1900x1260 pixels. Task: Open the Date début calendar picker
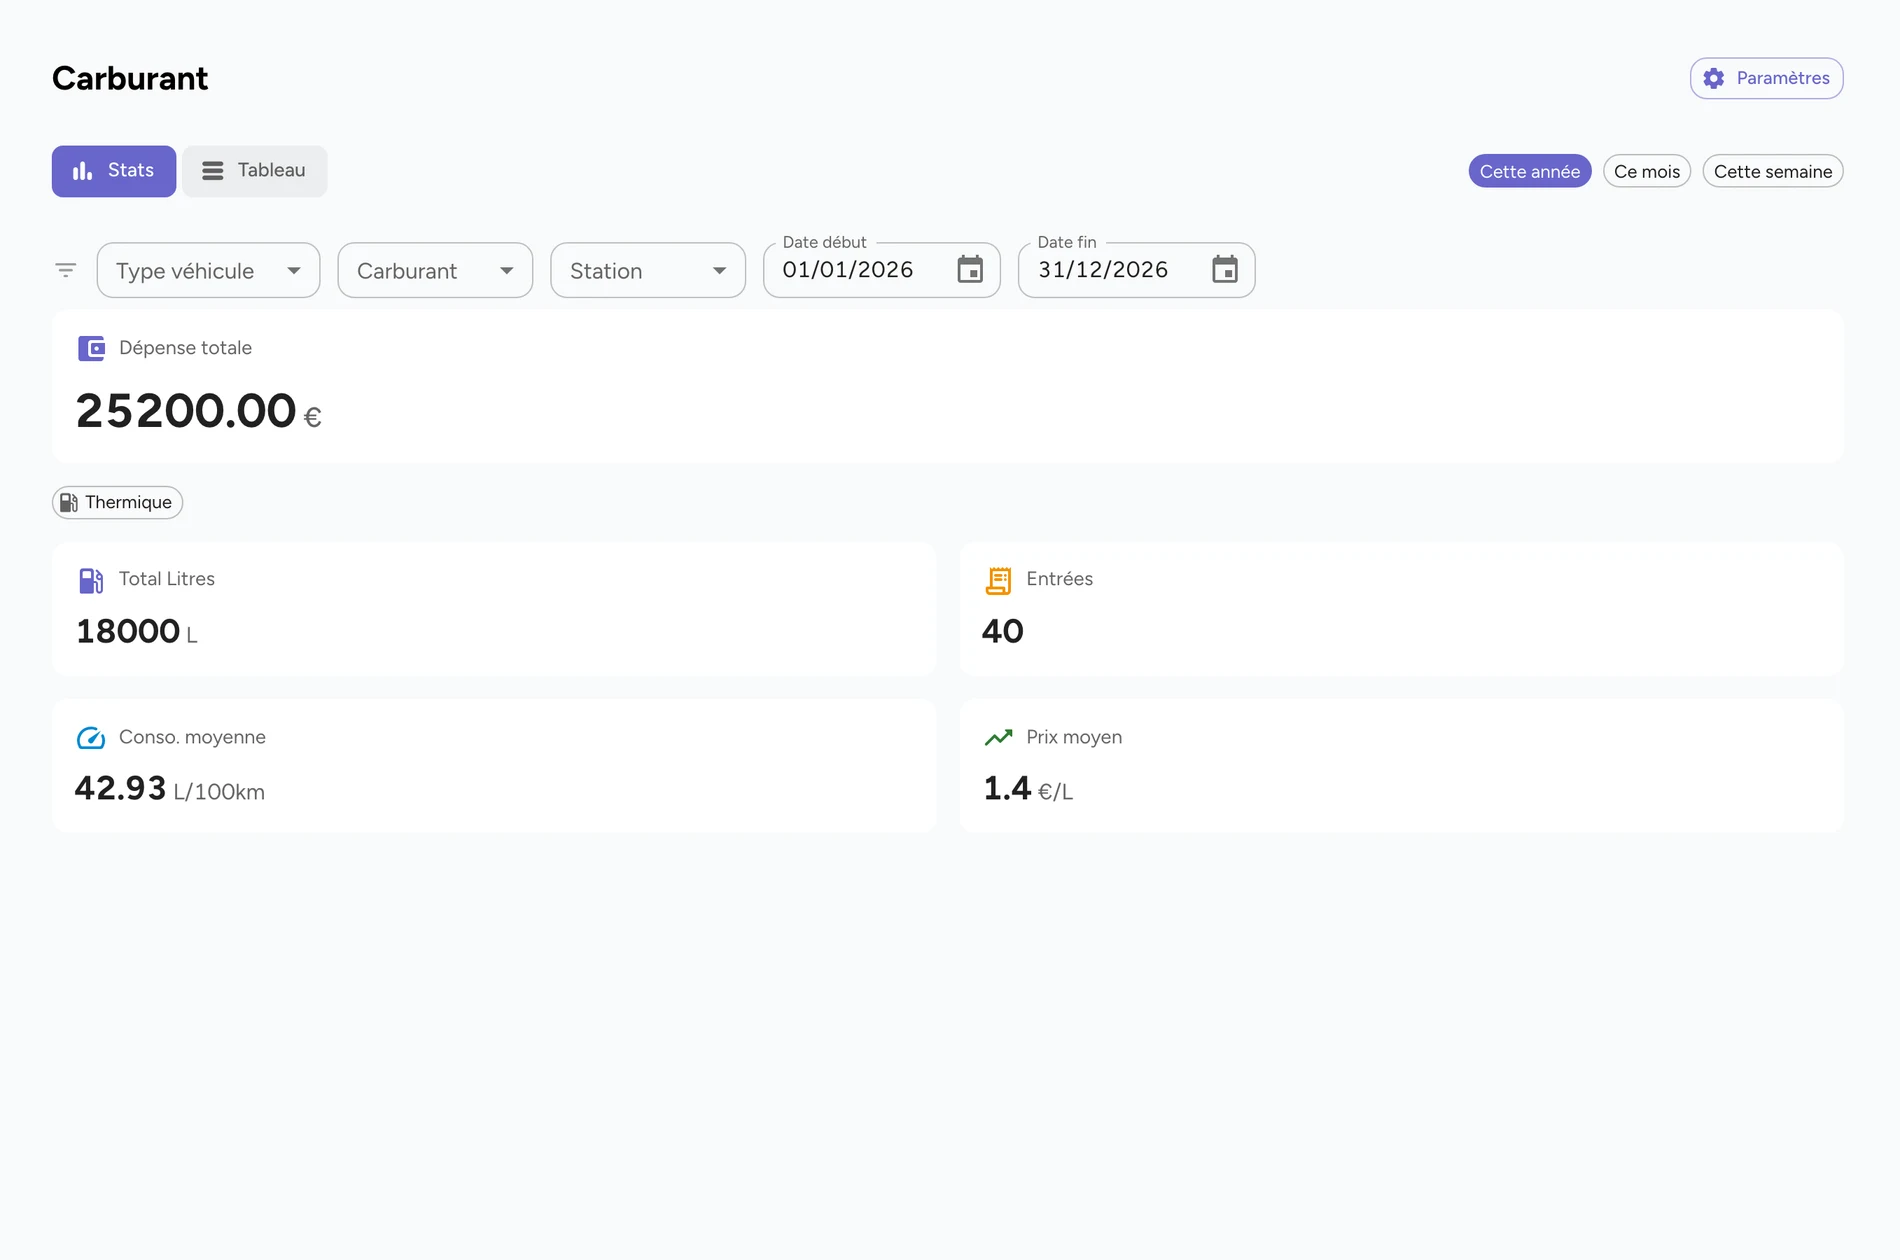click(x=970, y=270)
